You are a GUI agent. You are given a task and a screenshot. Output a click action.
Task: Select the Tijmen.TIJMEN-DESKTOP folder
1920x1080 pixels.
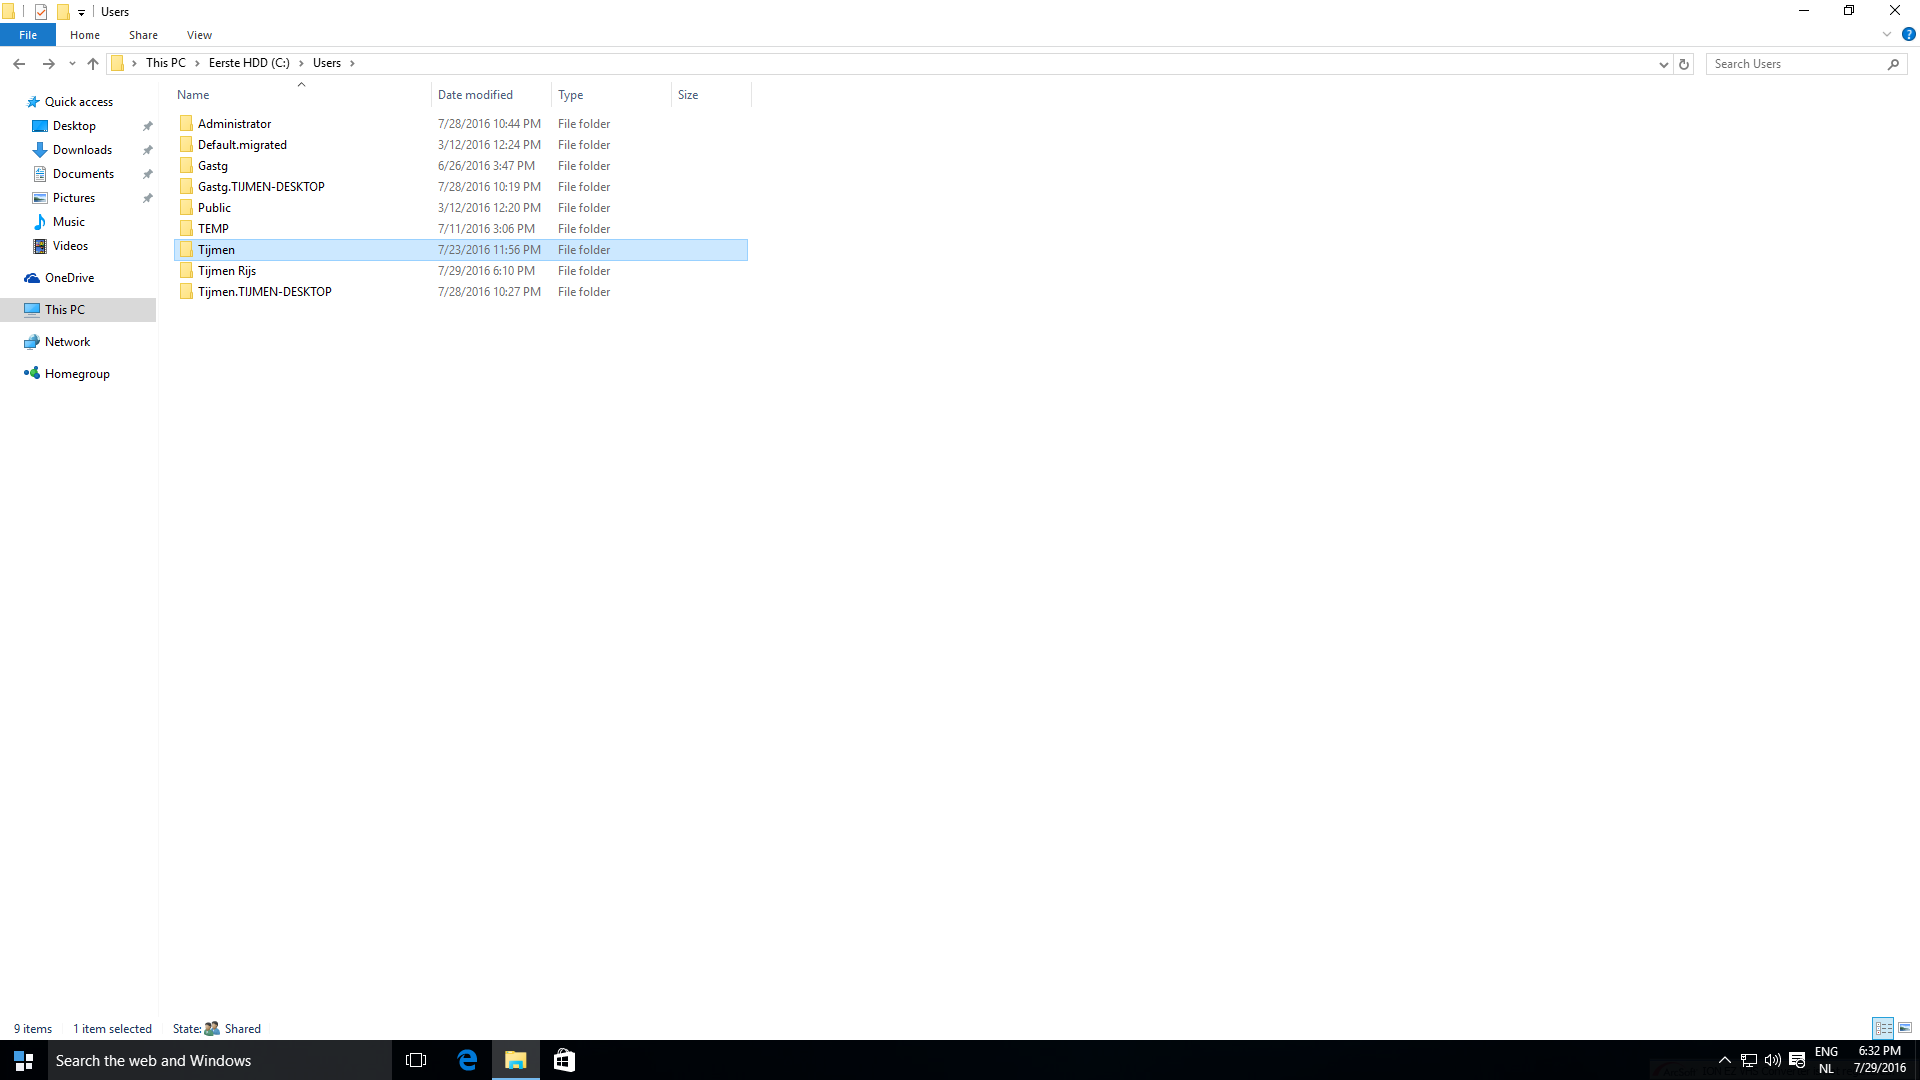coord(461,292)
